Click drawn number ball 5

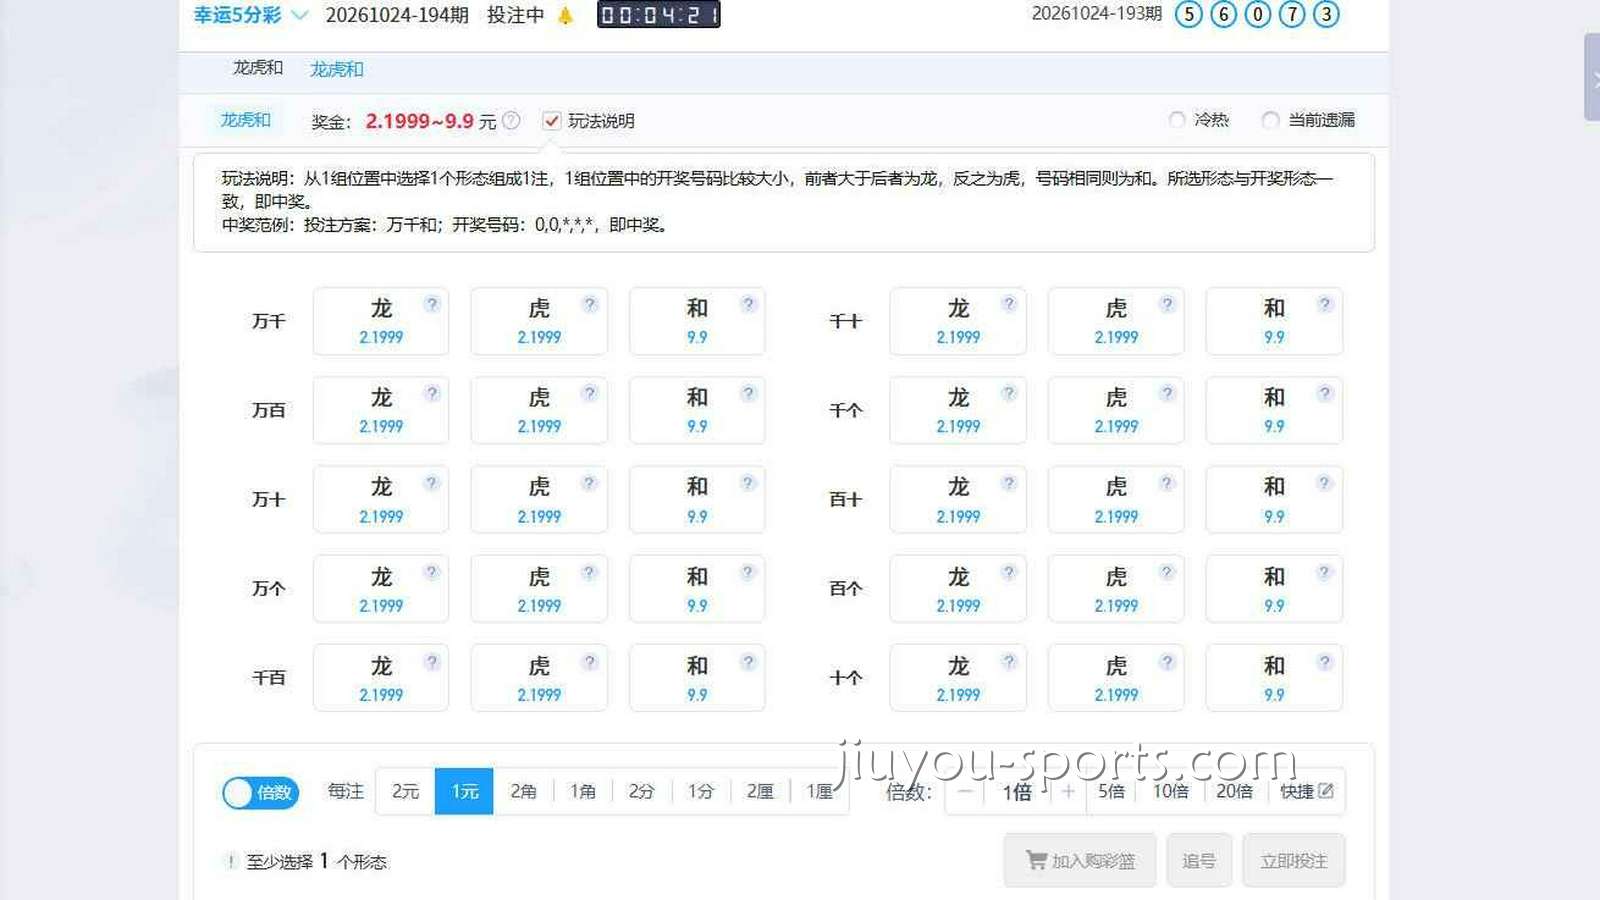(1188, 14)
